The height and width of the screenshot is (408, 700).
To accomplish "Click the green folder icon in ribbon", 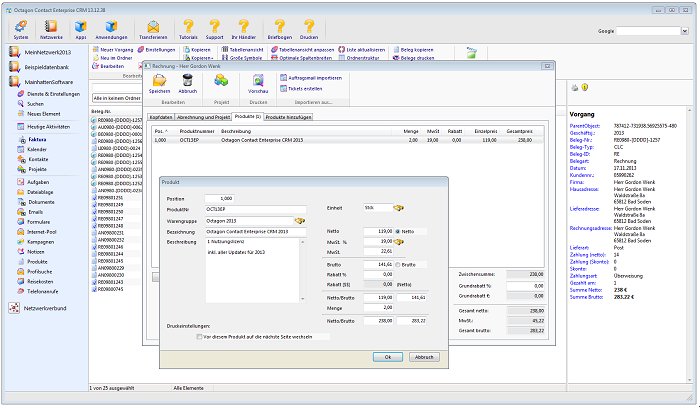I will pyautogui.click(x=471, y=53).
